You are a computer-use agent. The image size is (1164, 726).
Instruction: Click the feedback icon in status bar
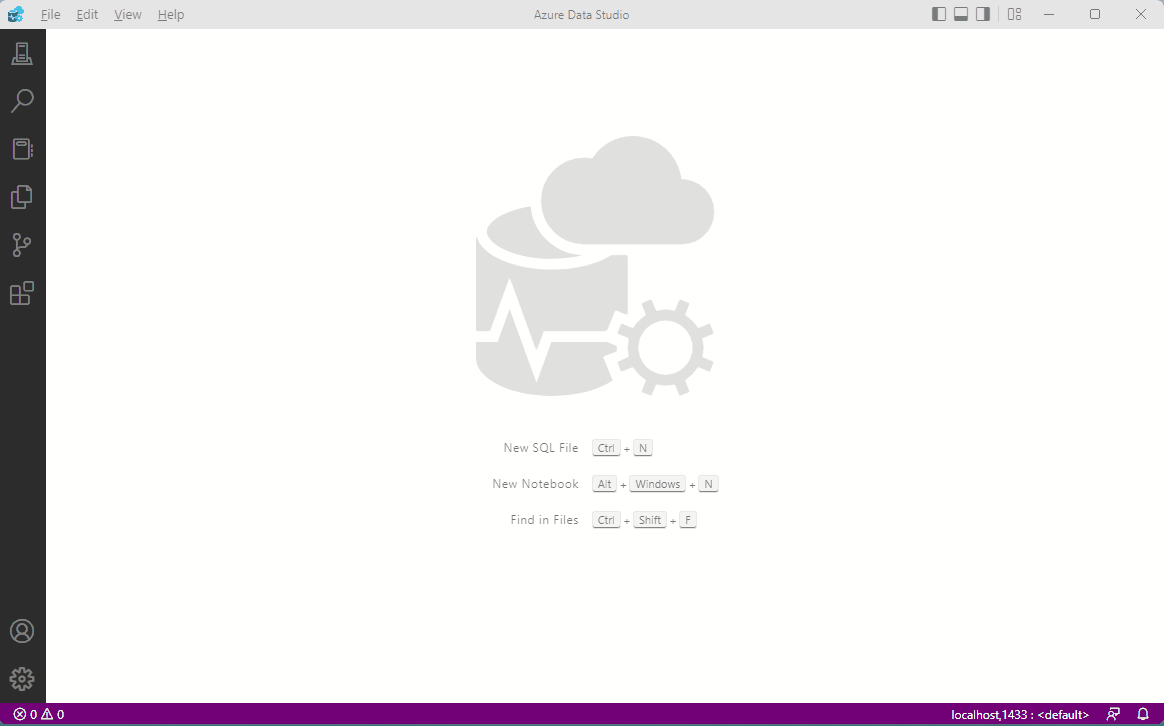point(1113,714)
